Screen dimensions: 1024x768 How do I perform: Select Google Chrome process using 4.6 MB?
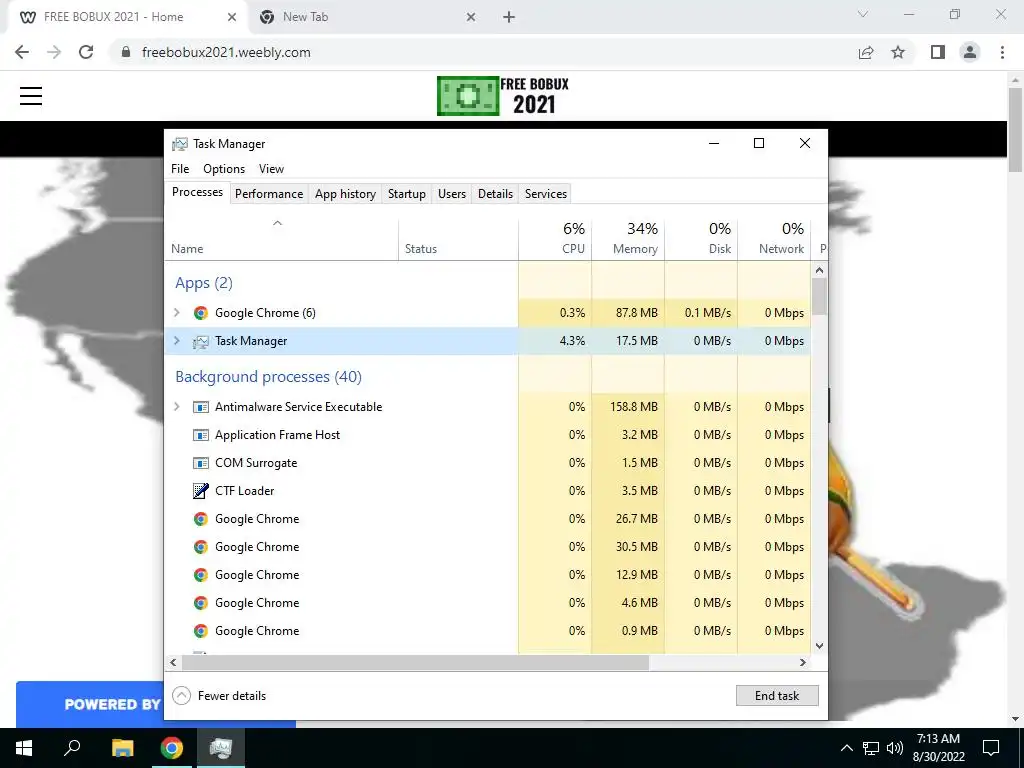pos(488,603)
